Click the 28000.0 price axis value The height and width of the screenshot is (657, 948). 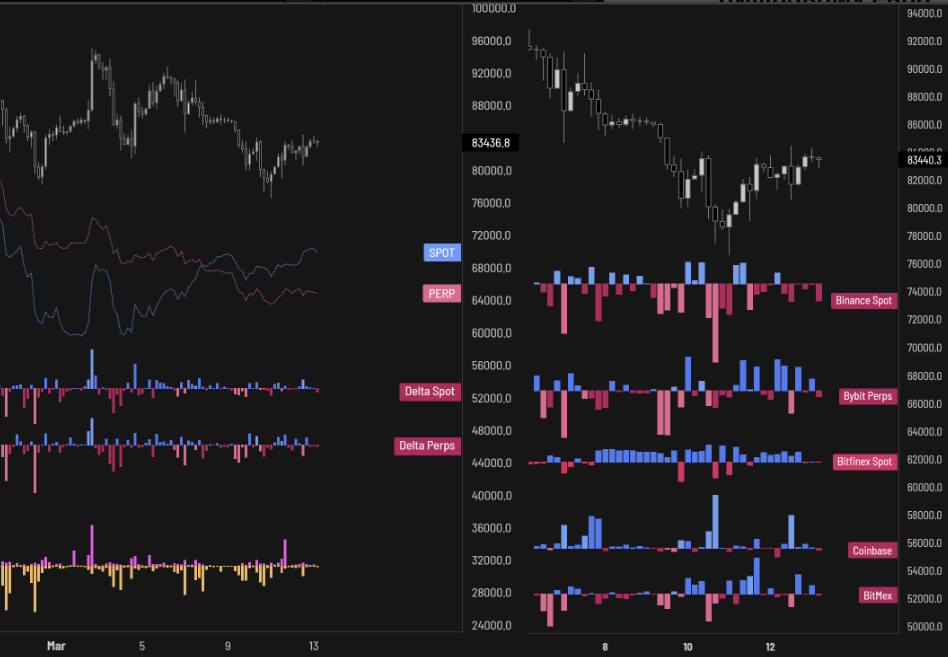click(492, 593)
